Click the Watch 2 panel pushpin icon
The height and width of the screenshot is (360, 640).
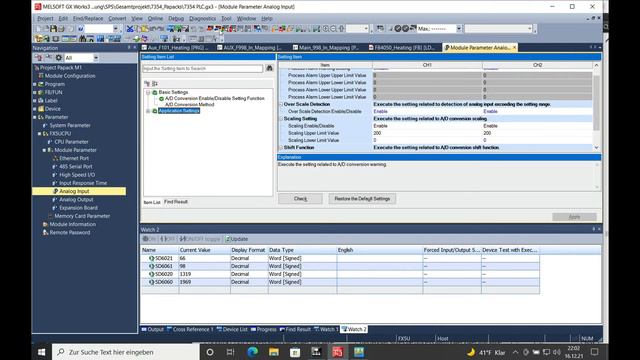pyautogui.click(x=593, y=229)
